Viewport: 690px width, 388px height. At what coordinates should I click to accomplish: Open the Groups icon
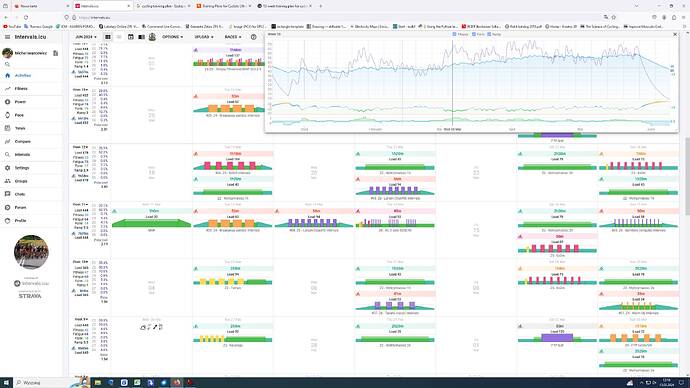[x=7, y=181]
